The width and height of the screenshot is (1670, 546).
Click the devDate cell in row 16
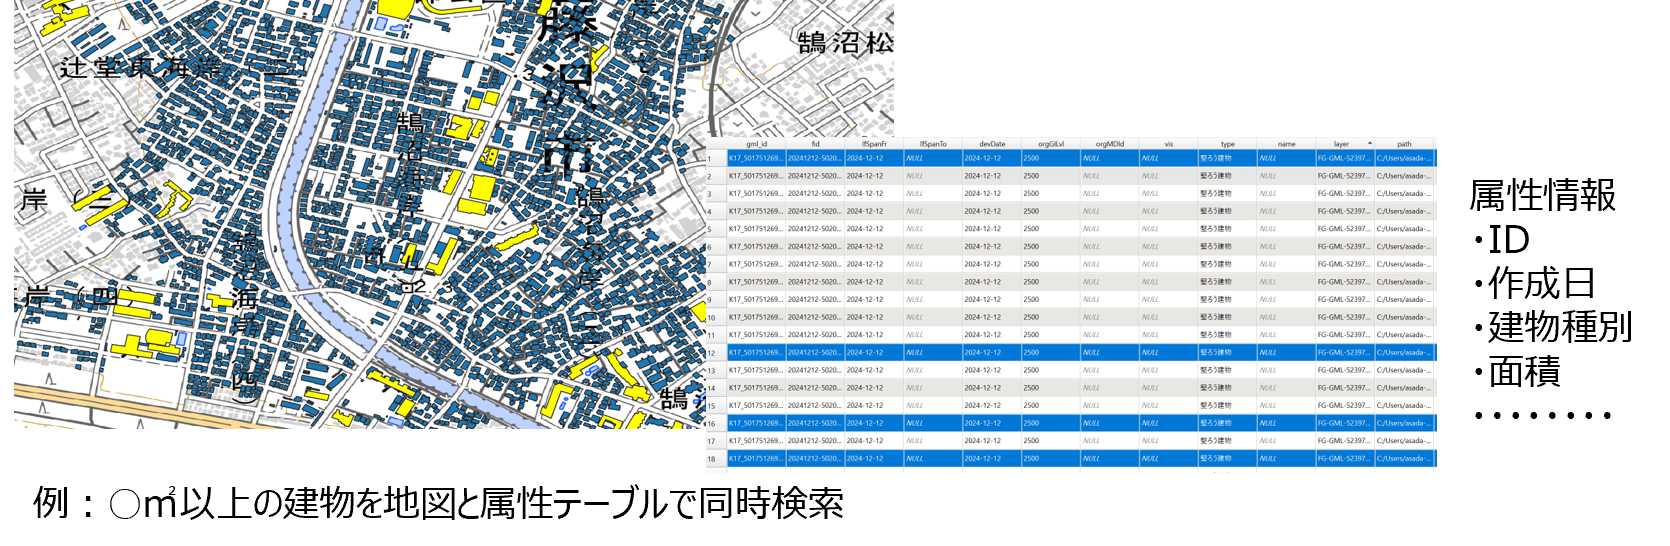point(992,423)
